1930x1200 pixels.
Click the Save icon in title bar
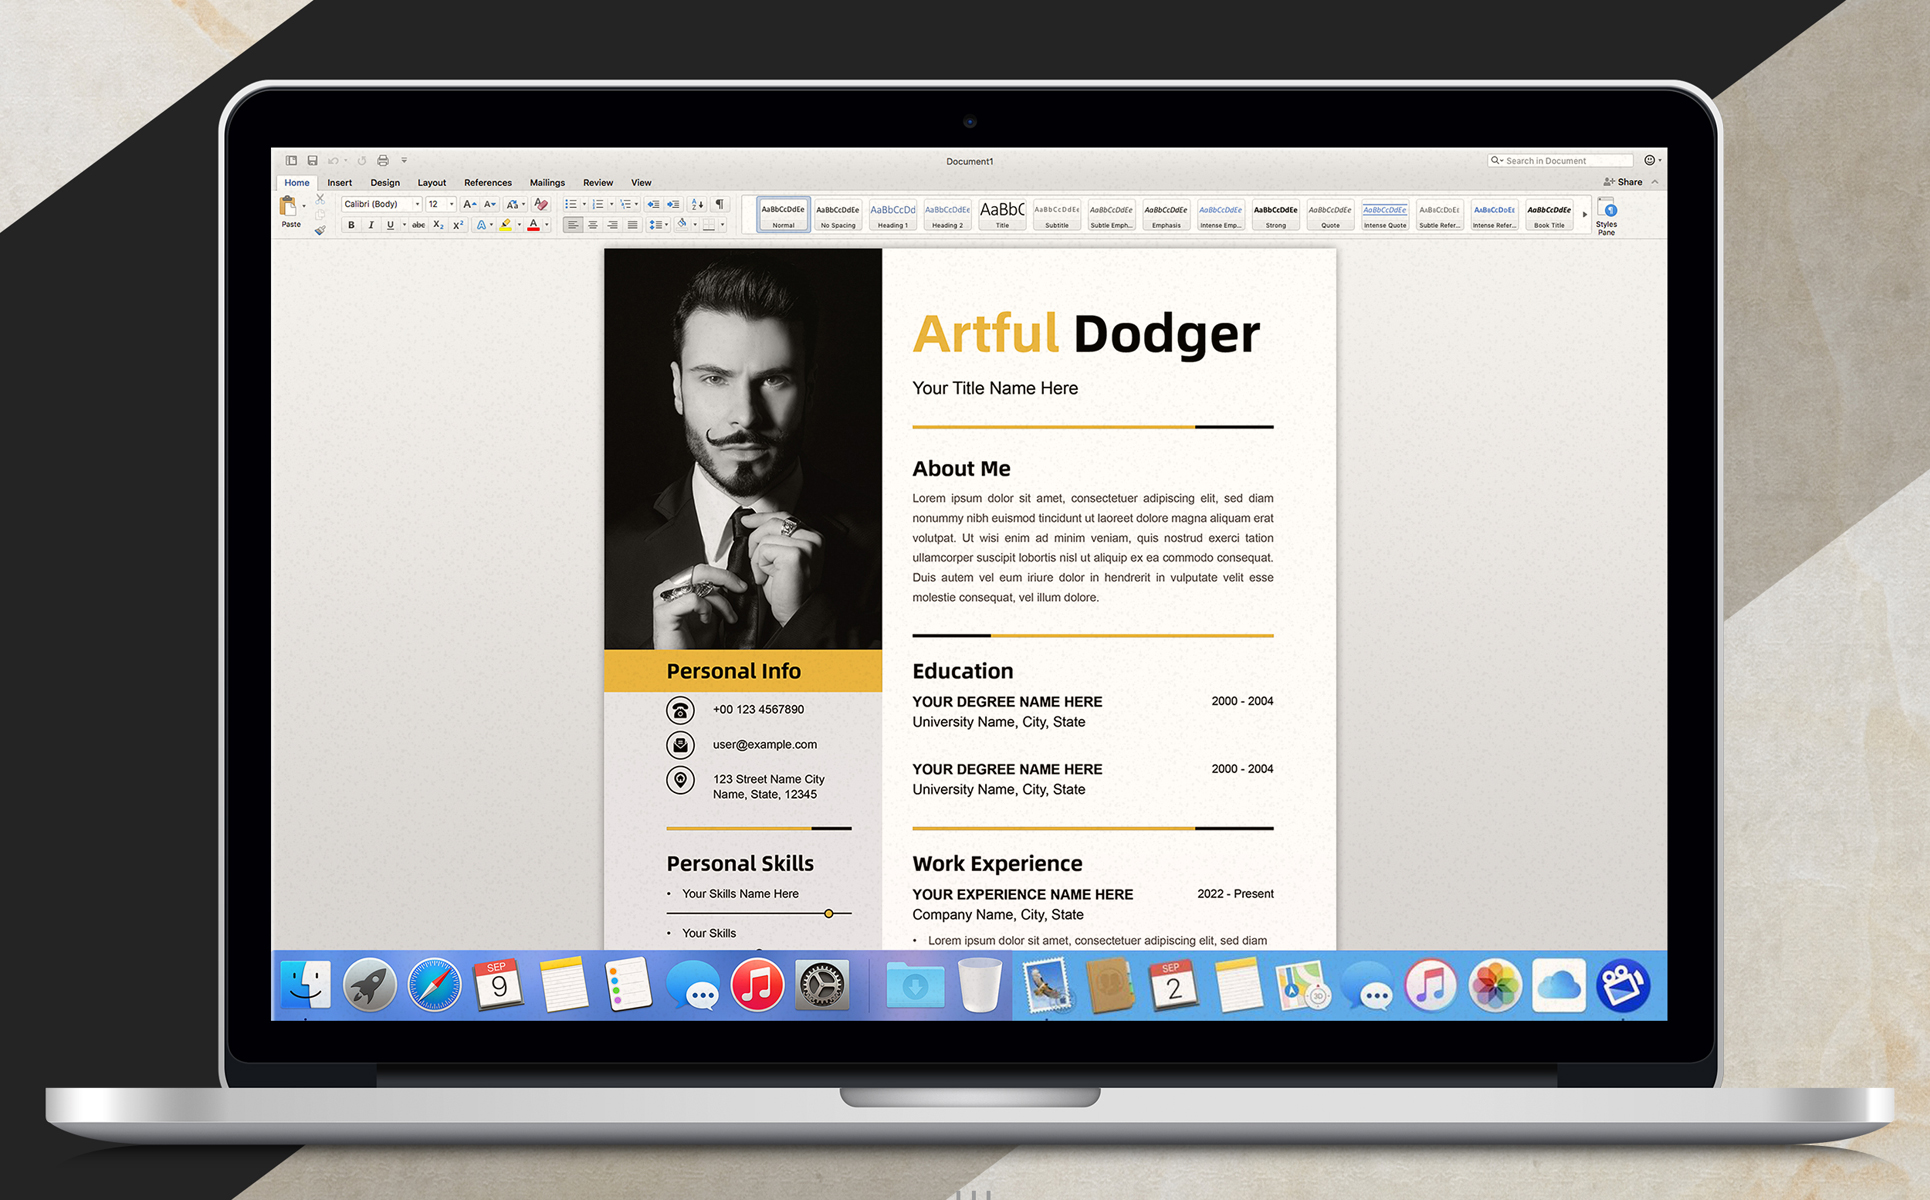pyautogui.click(x=312, y=161)
